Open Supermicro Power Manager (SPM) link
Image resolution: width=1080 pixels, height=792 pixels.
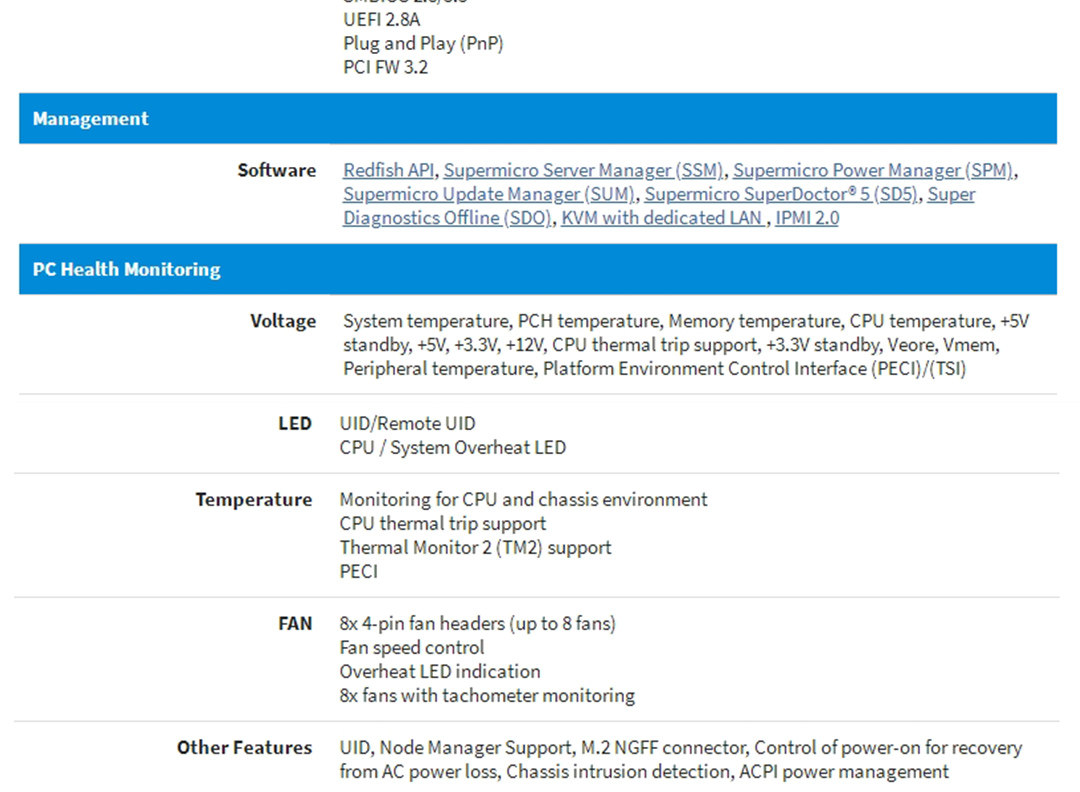[873, 170]
